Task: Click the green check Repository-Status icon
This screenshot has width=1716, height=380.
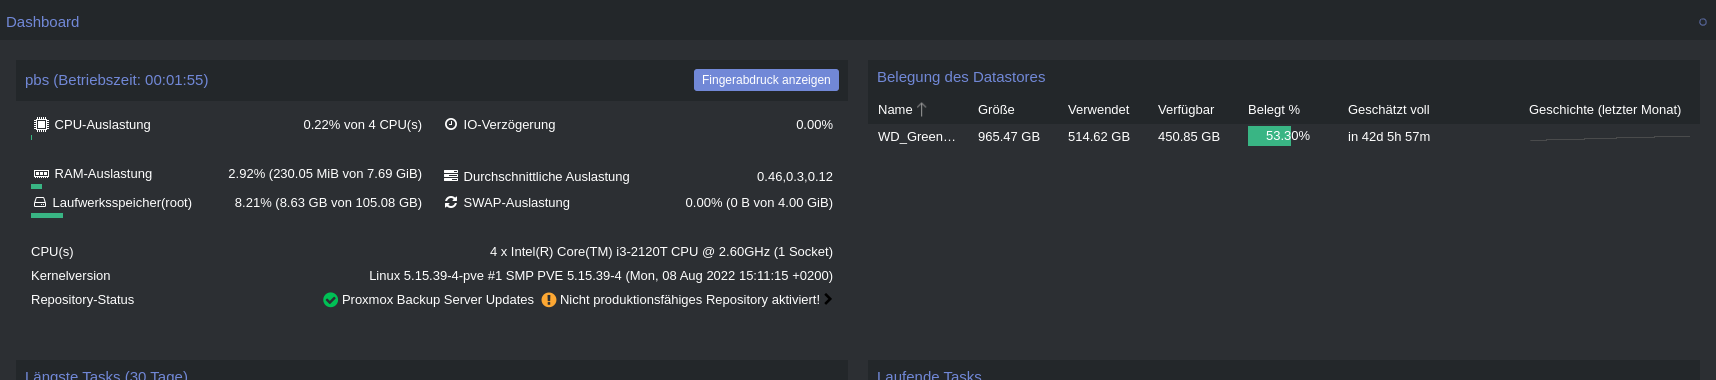Action: click(x=330, y=300)
